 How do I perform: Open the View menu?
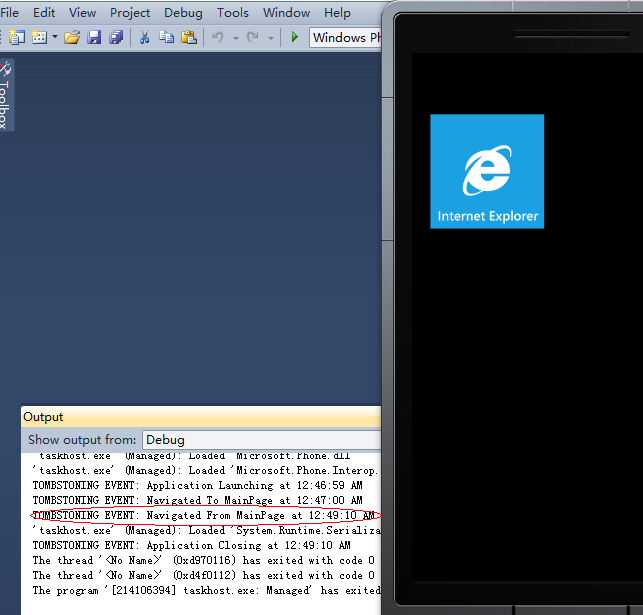tap(82, 13)
